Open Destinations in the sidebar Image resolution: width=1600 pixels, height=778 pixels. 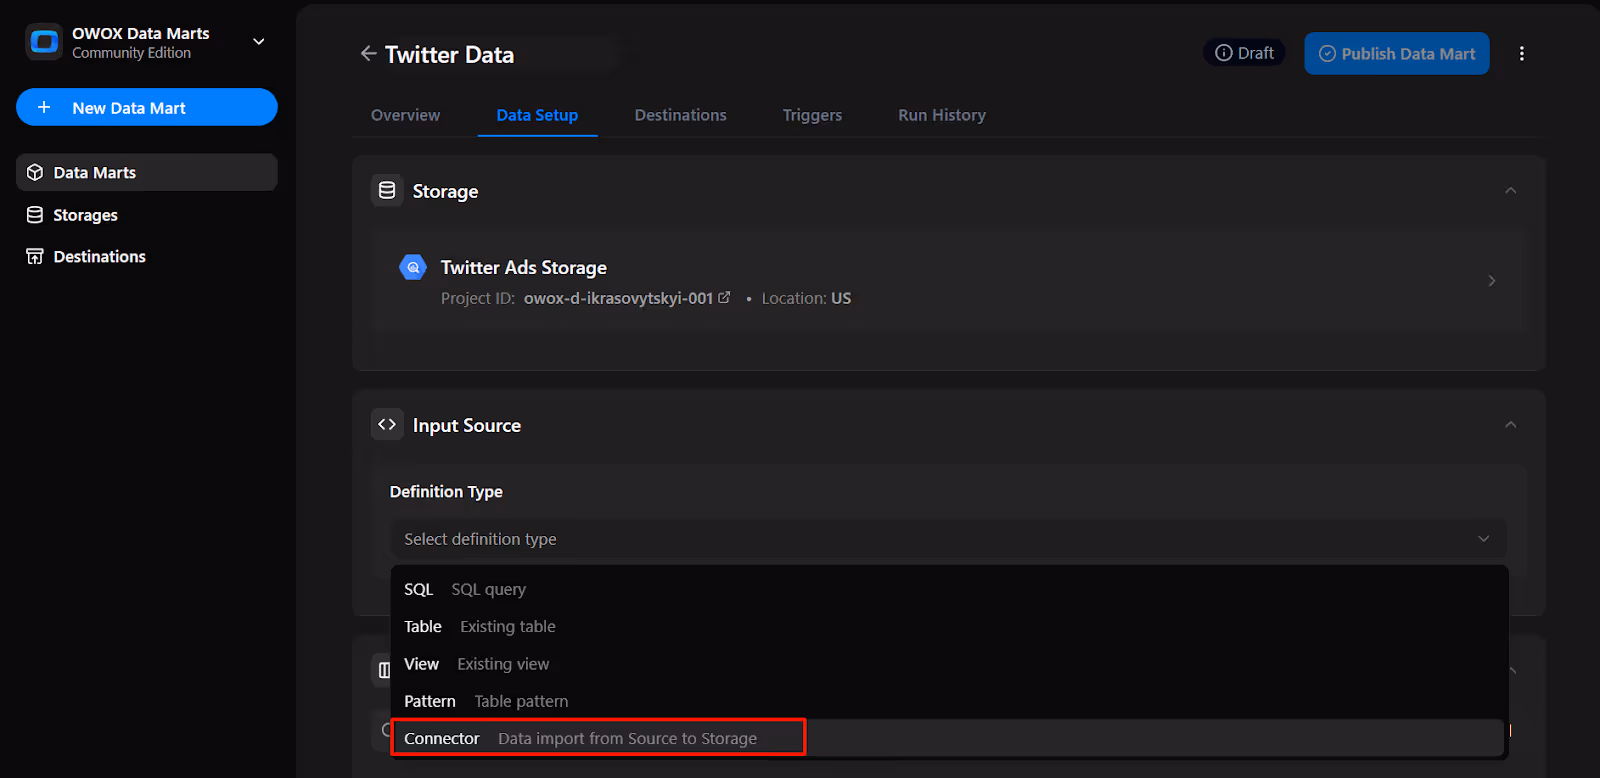point(147,257)
